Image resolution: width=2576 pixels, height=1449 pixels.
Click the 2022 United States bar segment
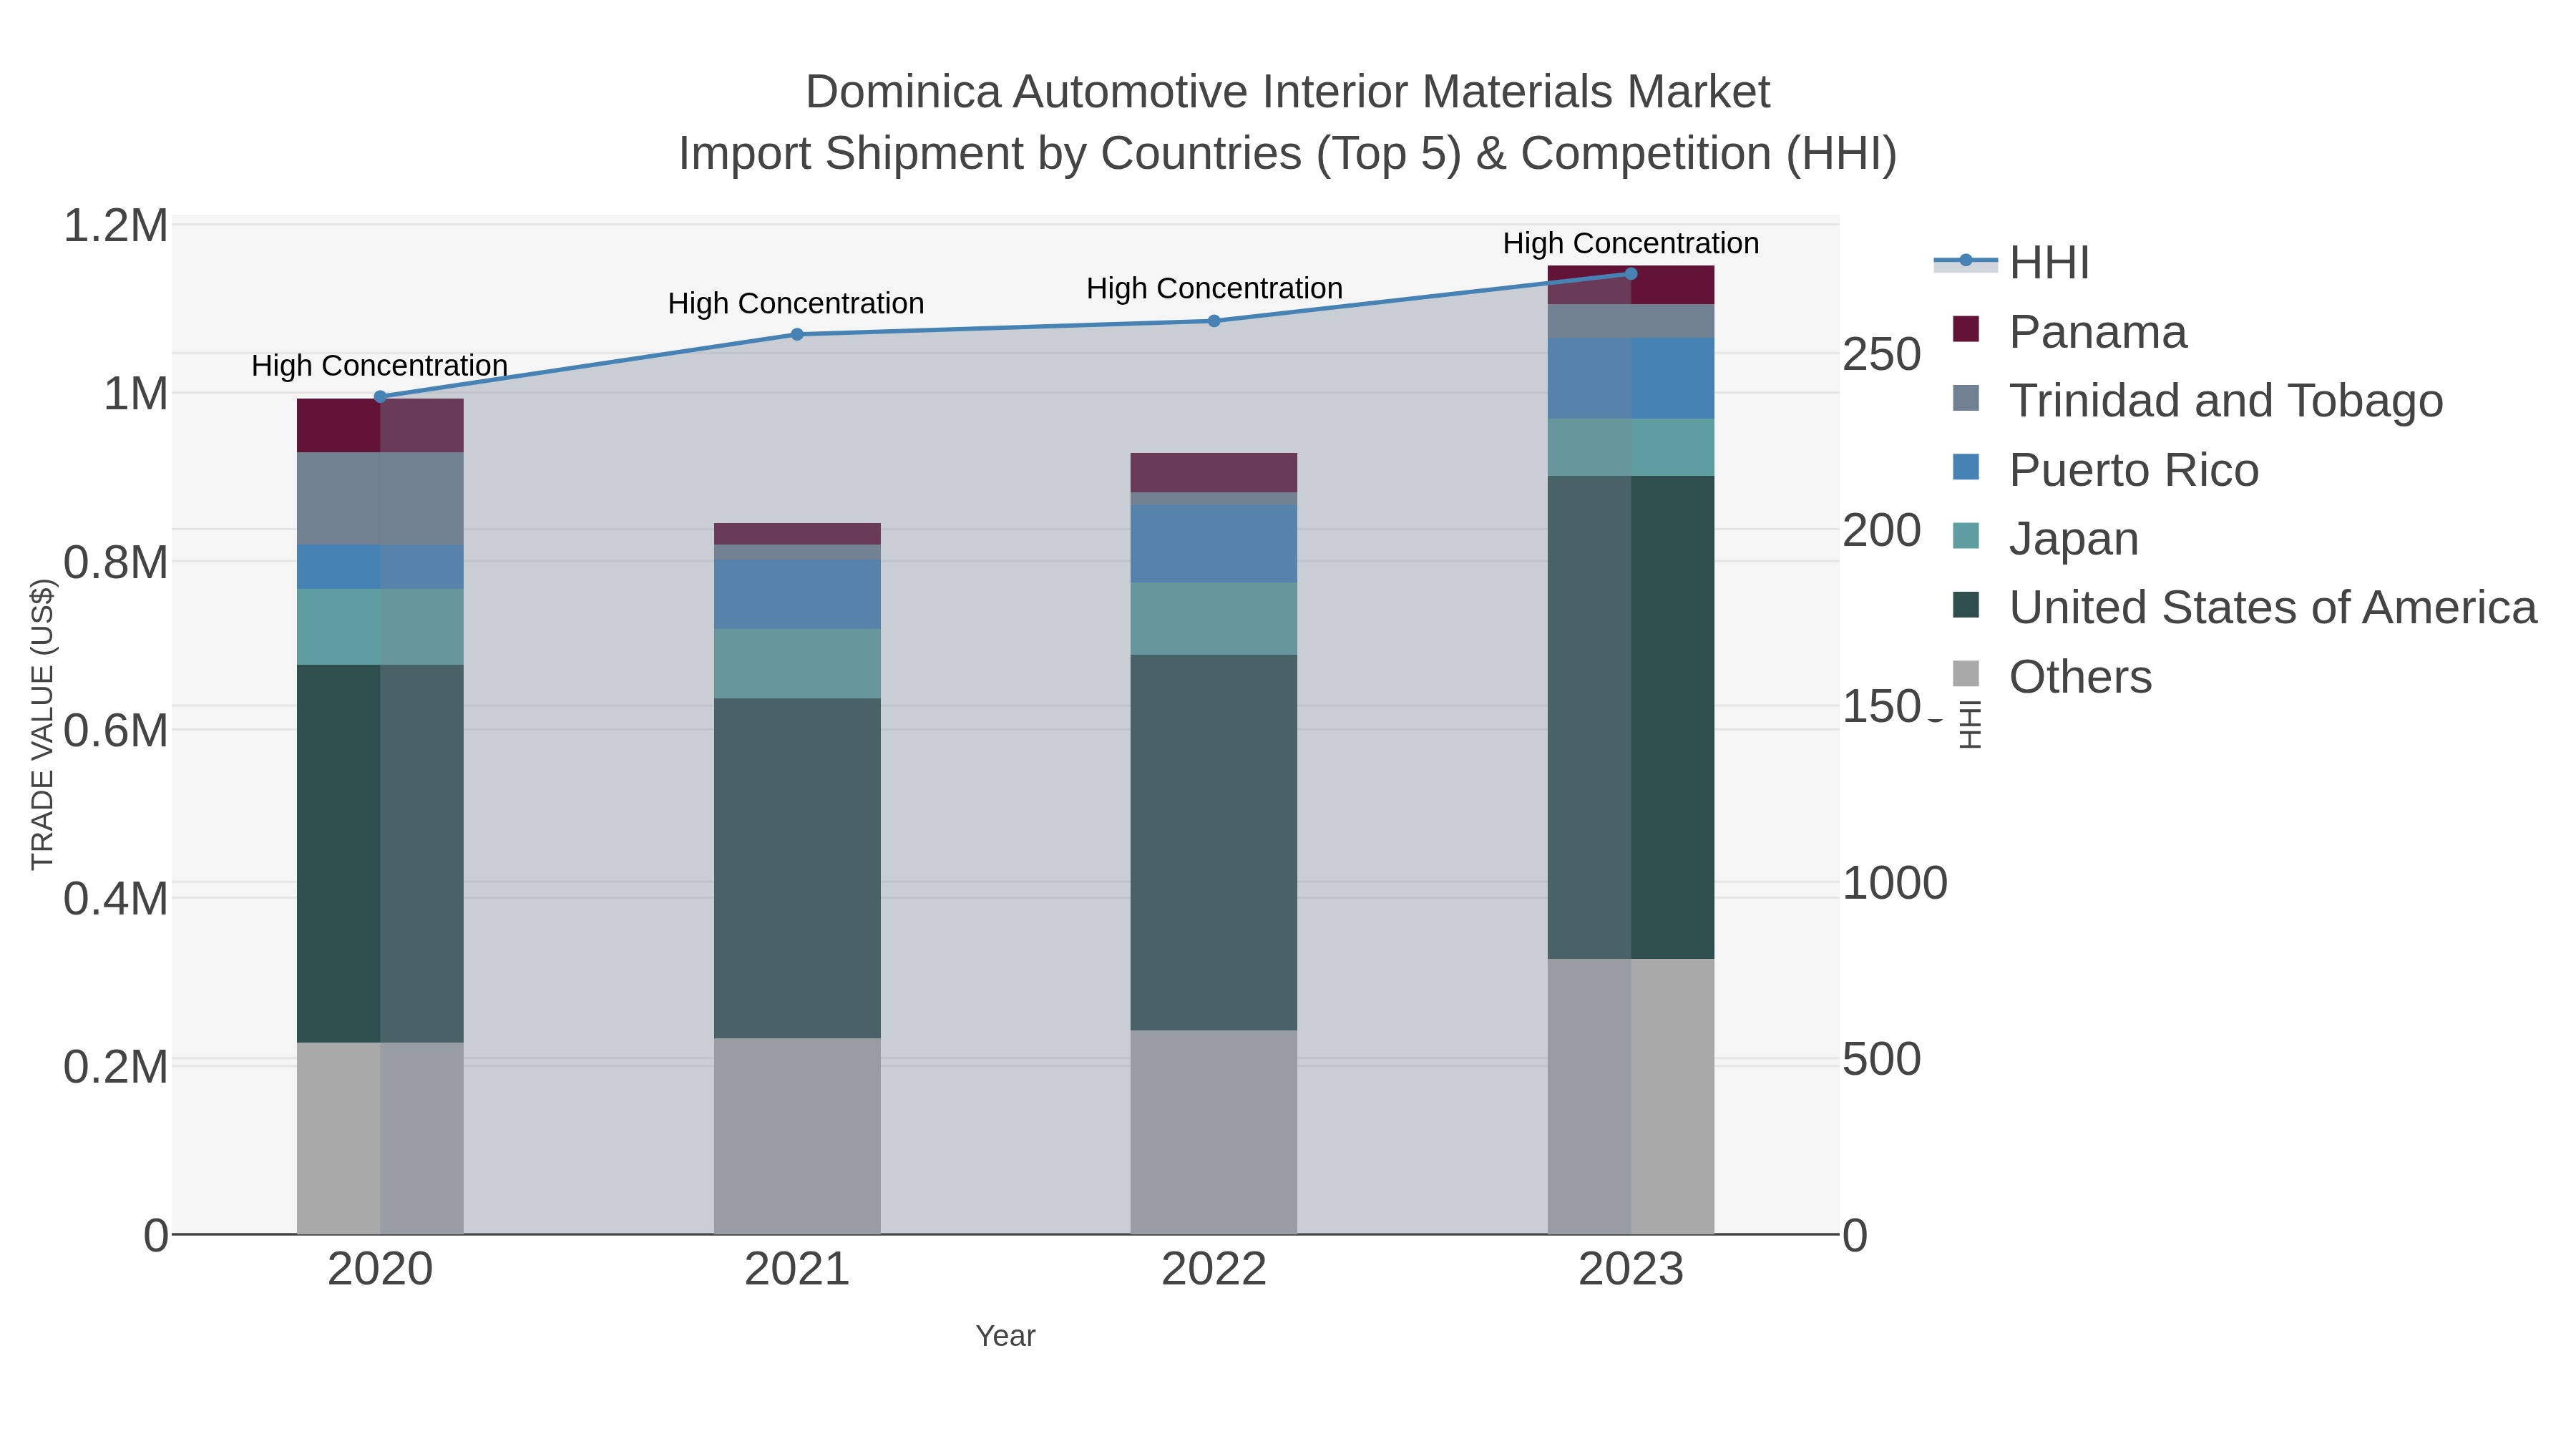(1214, 843)
